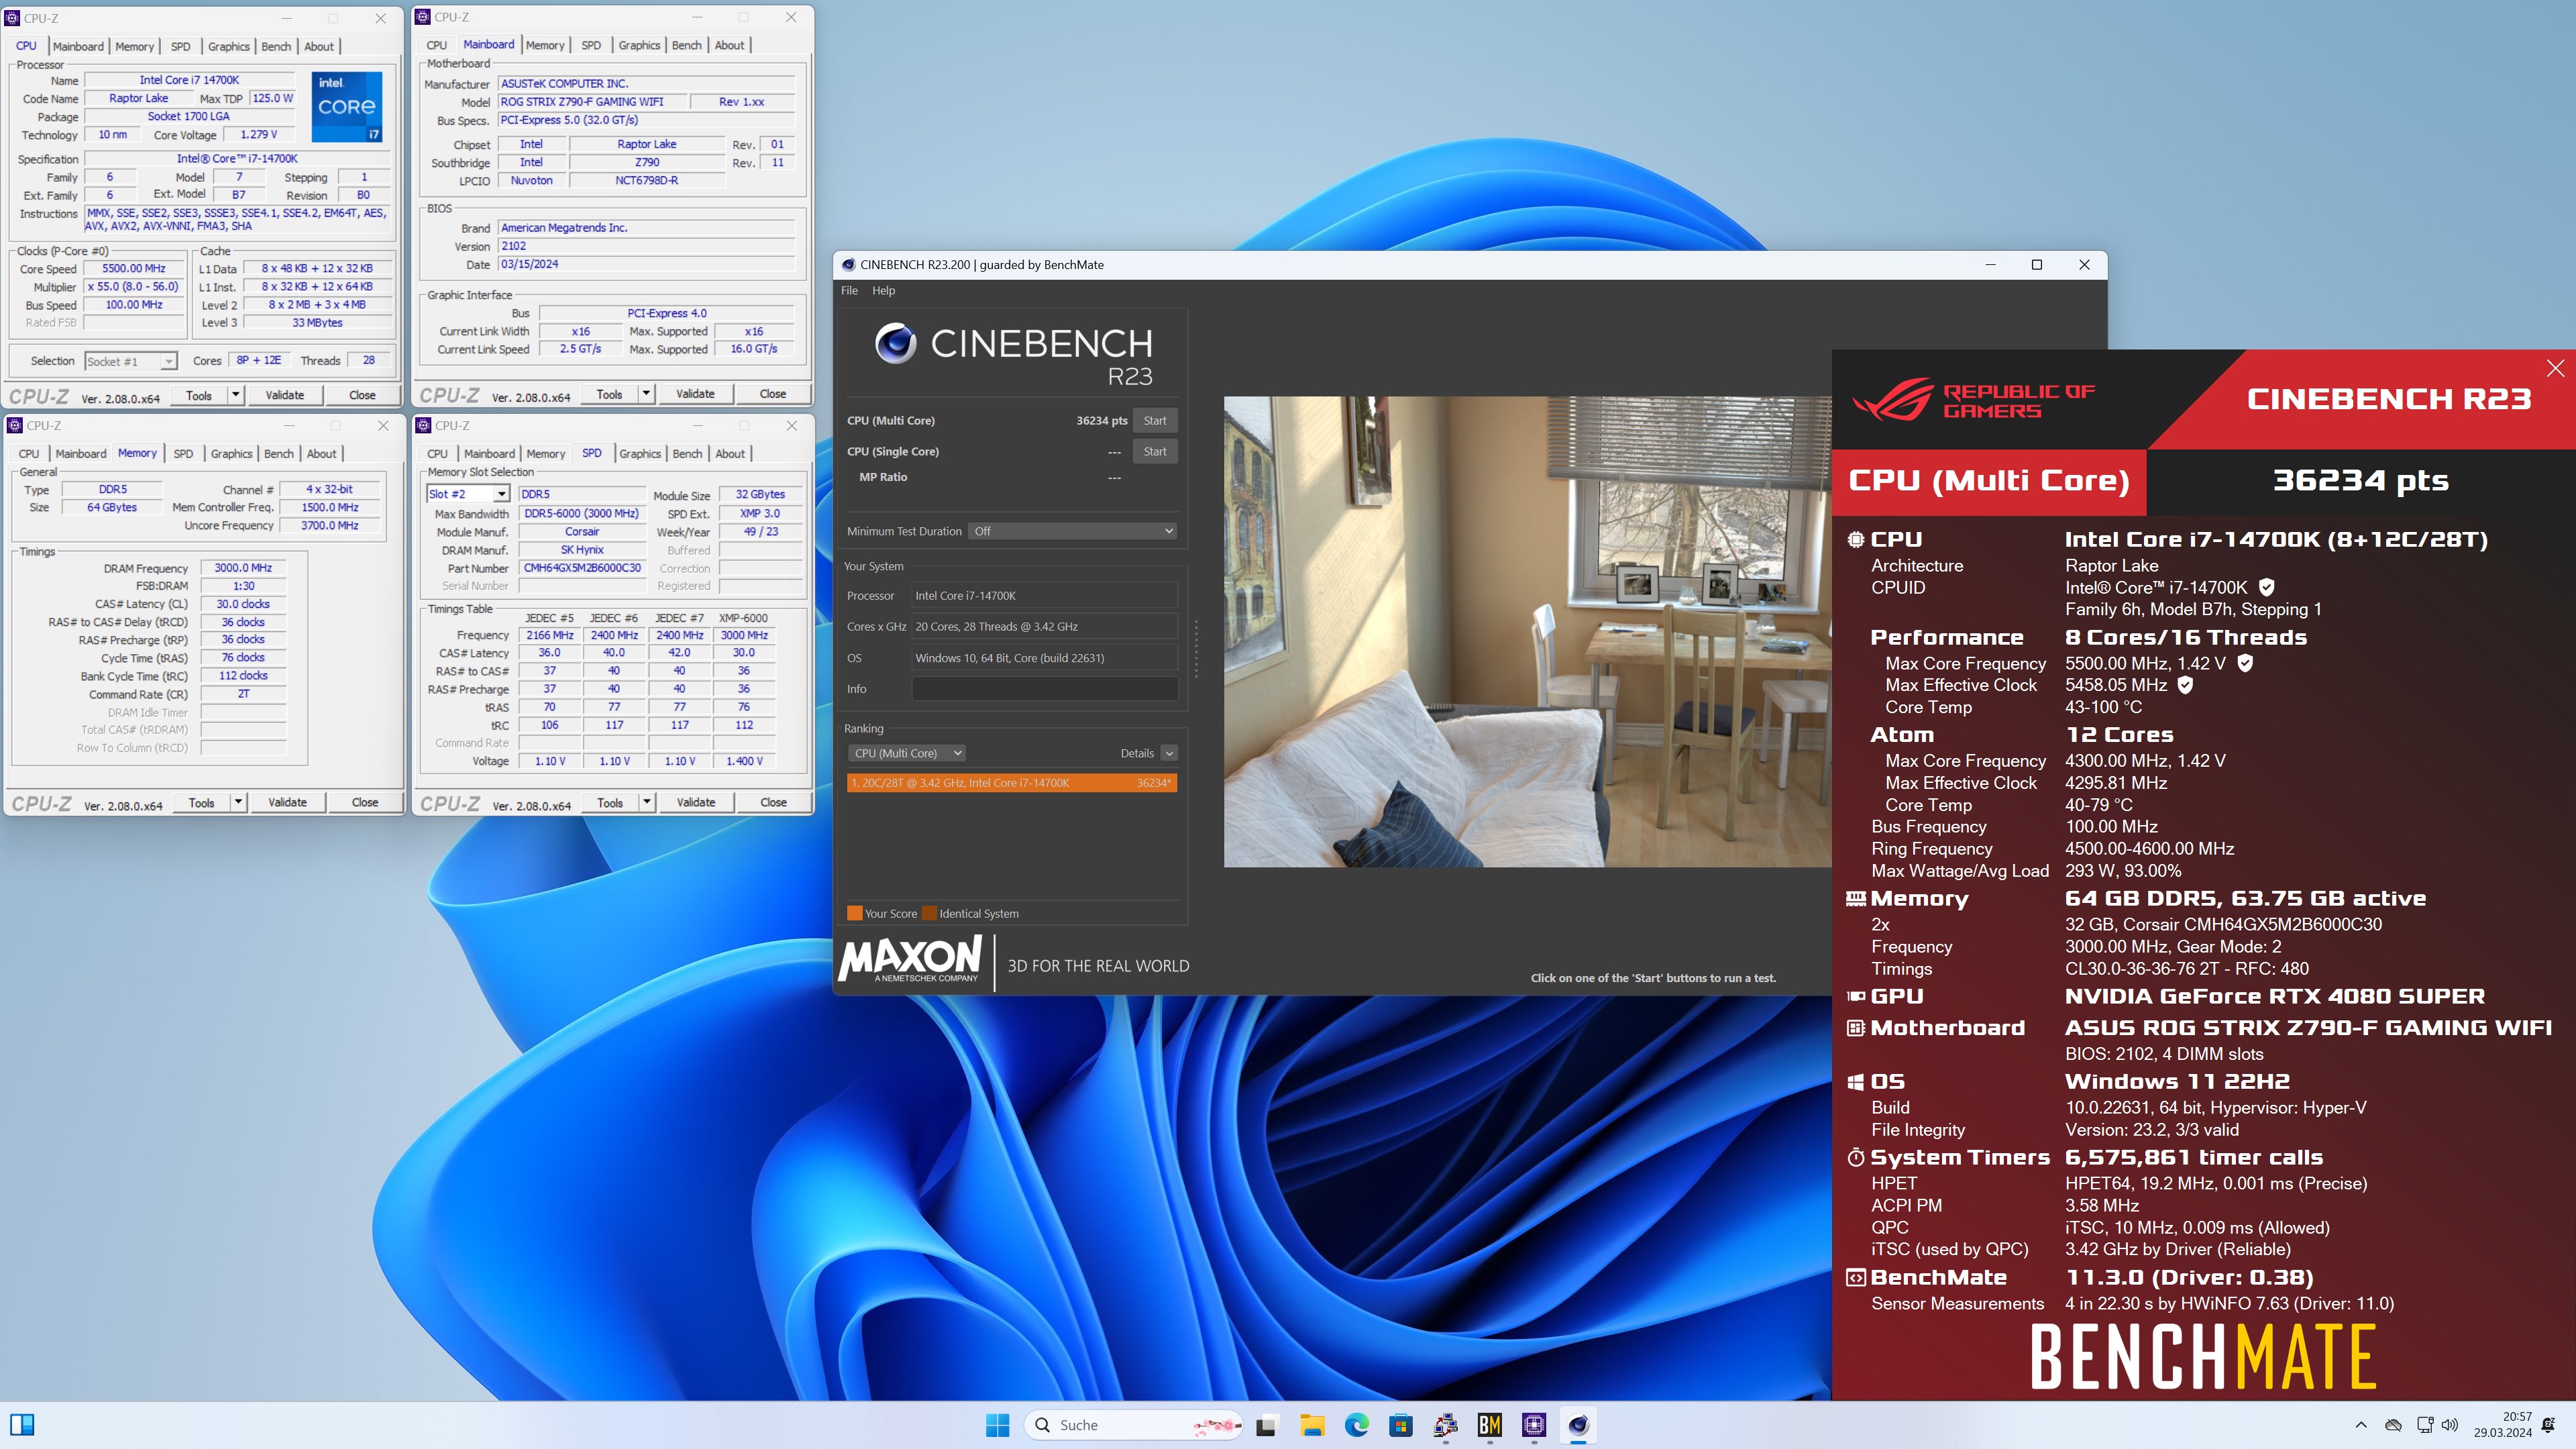Select SPD tab in Memory window
Image resolution: width=2576 pixels, height=1449 pixels.
183,453
